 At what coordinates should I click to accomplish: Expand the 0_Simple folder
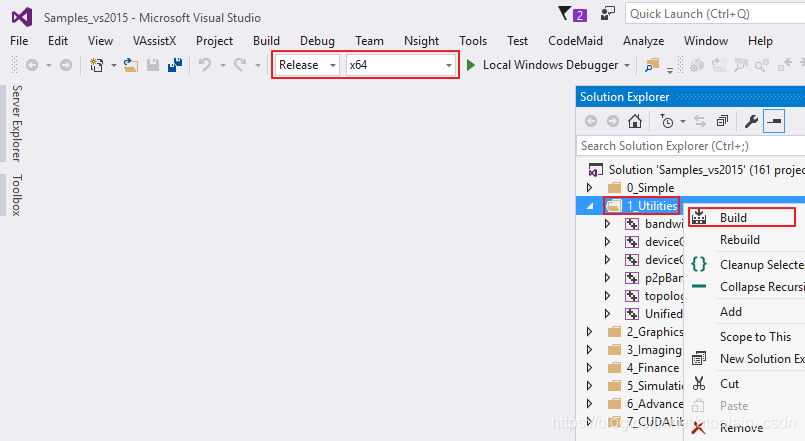point(589,187)
